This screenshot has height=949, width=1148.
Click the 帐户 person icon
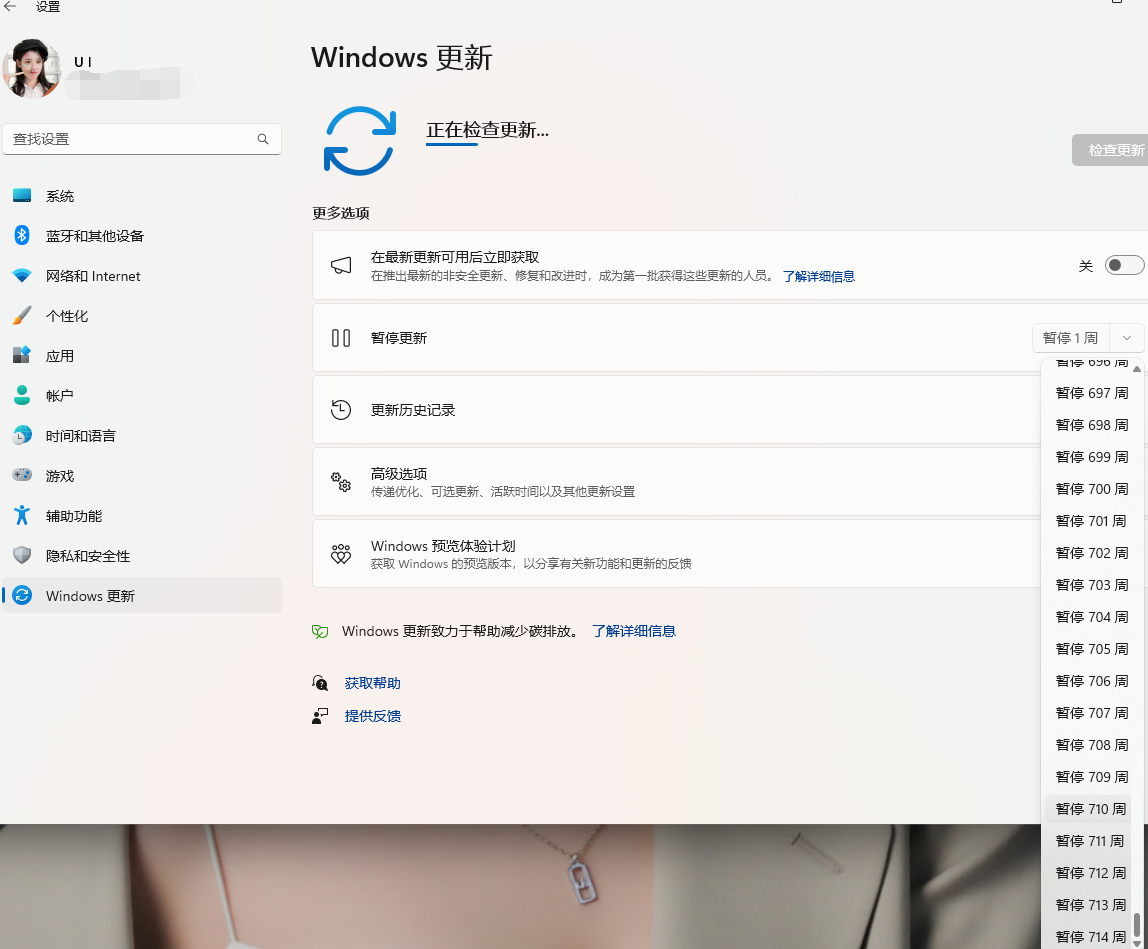[x=22, y=395]
